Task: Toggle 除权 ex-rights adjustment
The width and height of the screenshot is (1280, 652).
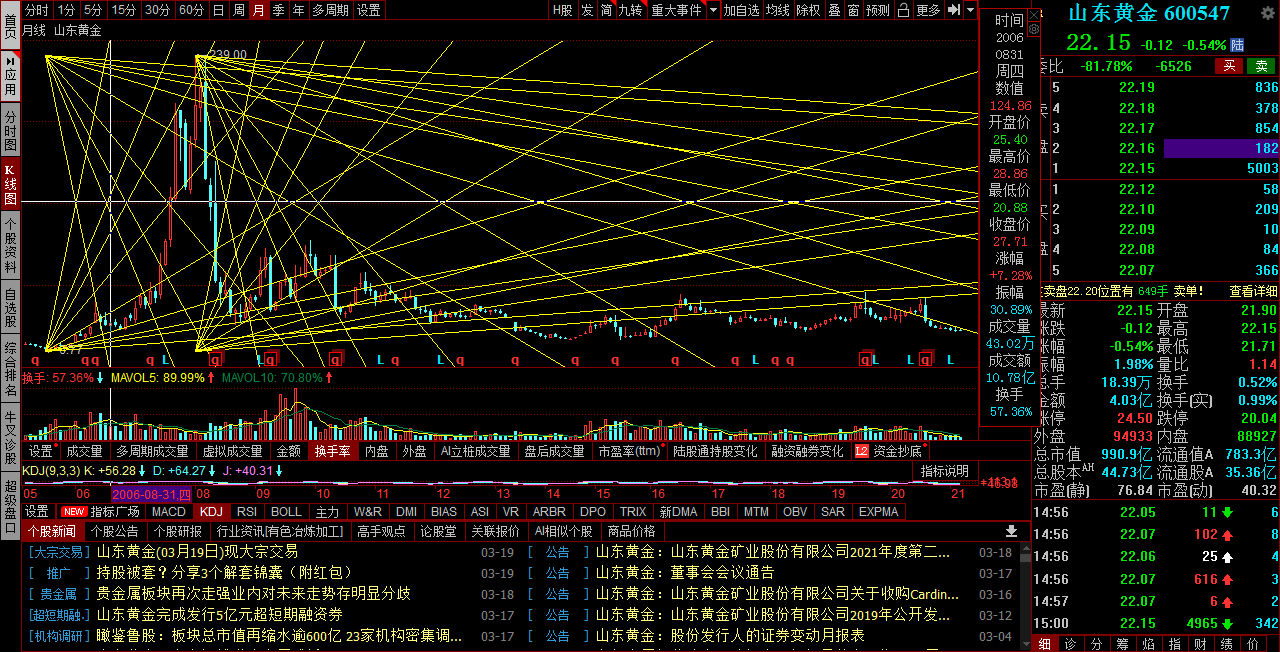Action: [x=808, y=10]
